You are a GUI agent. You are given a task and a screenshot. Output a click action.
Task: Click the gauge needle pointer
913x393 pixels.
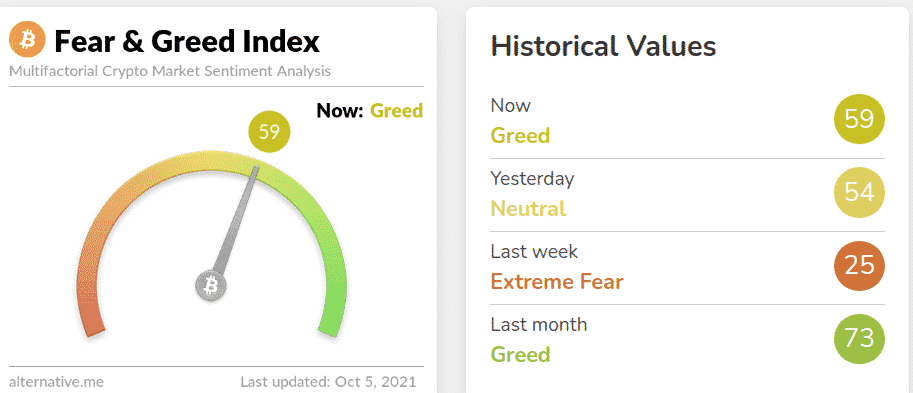coord(236,220)
